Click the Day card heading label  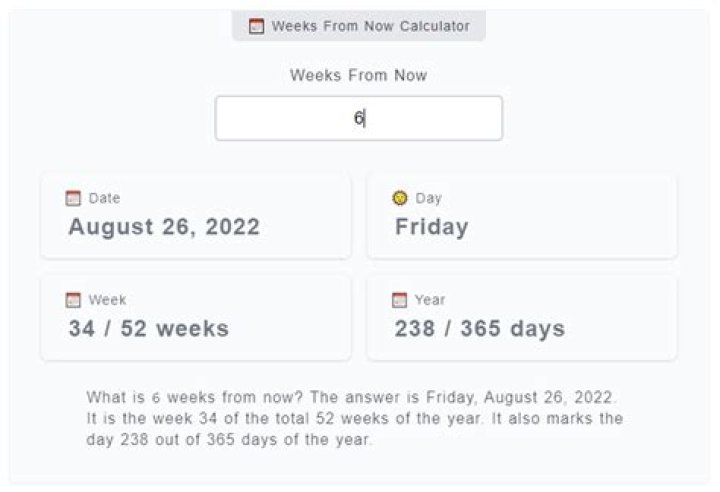click(x=428, y=198)
